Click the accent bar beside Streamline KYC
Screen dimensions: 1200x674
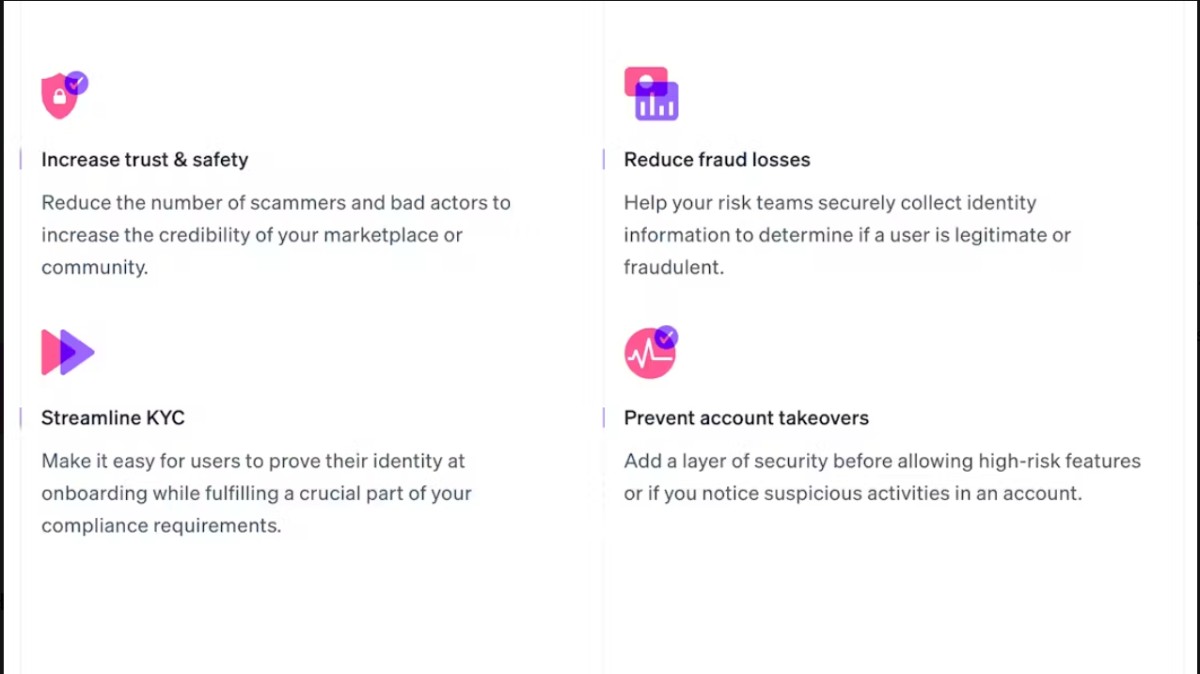[x=21, y=418]
